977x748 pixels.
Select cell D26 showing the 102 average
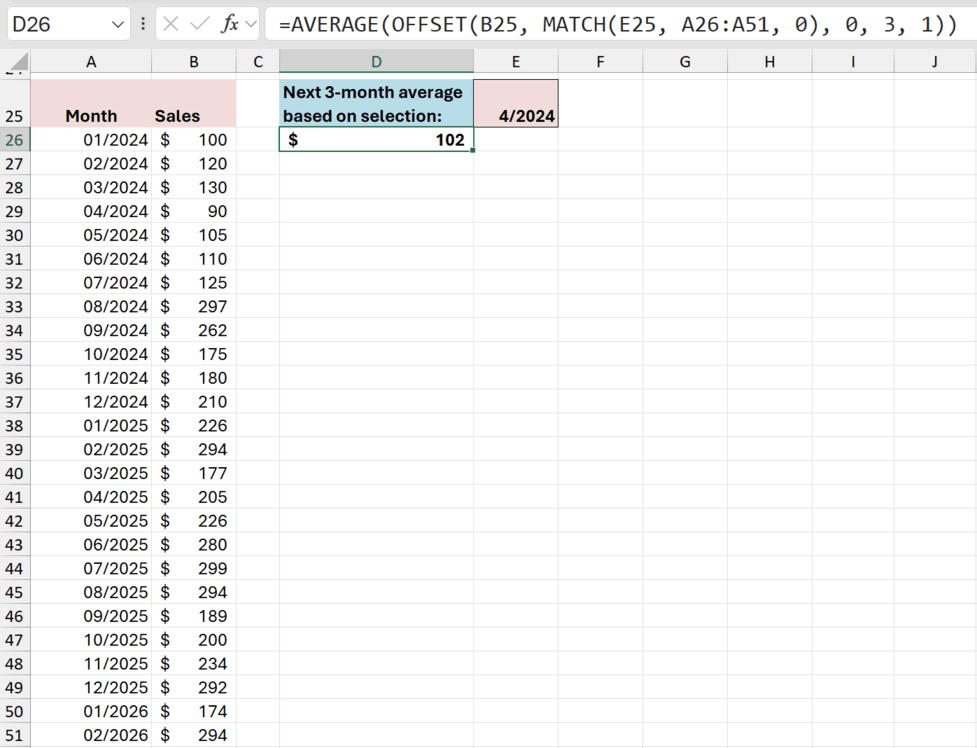coord(375,140)
